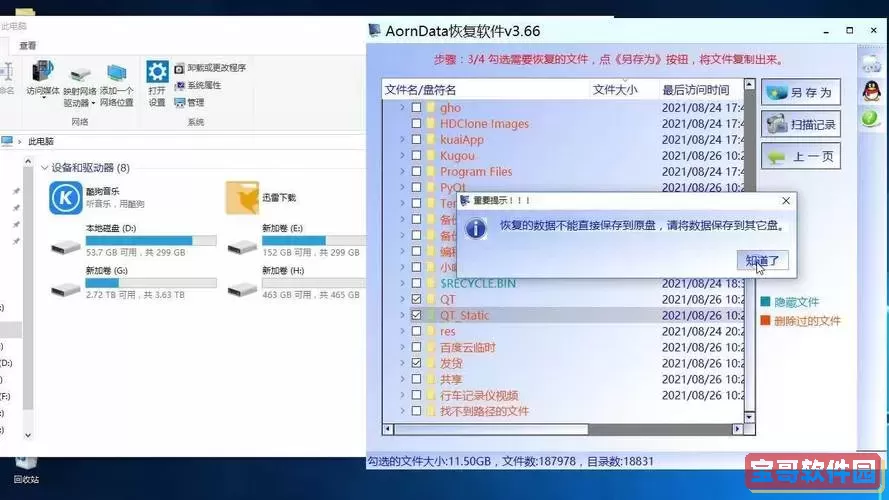Click the QQ penguin icon in sidebar
The image size is (889, 500).
click(x=871, y=90)
